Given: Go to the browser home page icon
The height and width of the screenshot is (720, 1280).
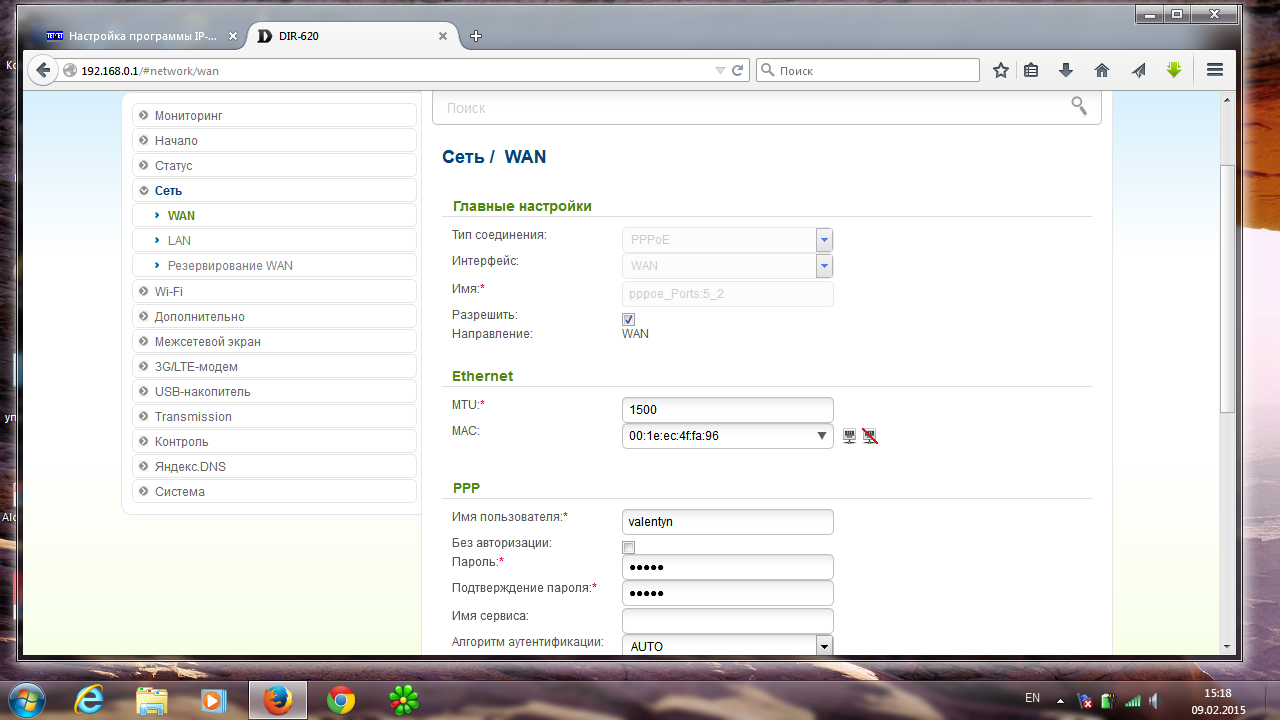Looking at the screenshot, I should [x=1102, y=70].
